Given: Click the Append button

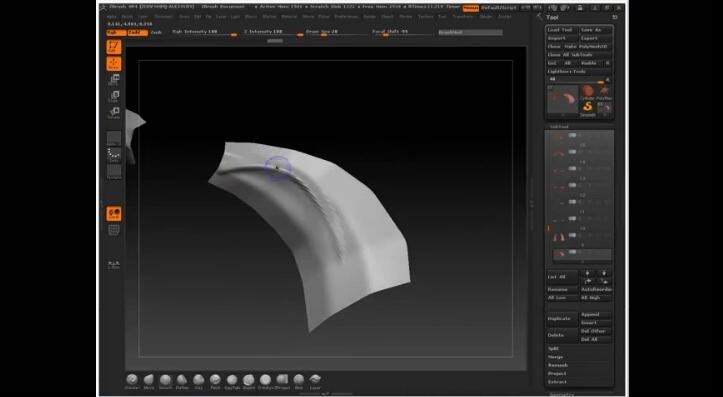Looking at the screenshot, I should 596,314.
